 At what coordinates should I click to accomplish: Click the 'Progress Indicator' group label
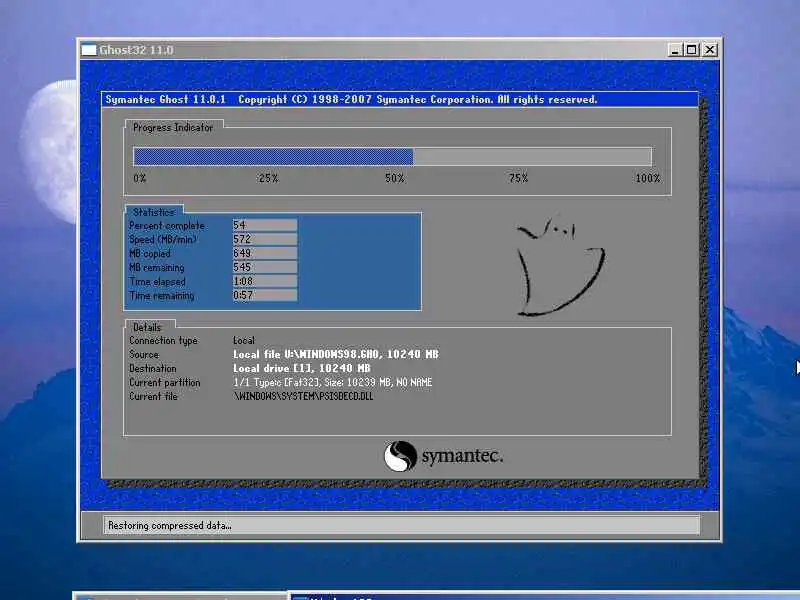(x=173, y=128)
